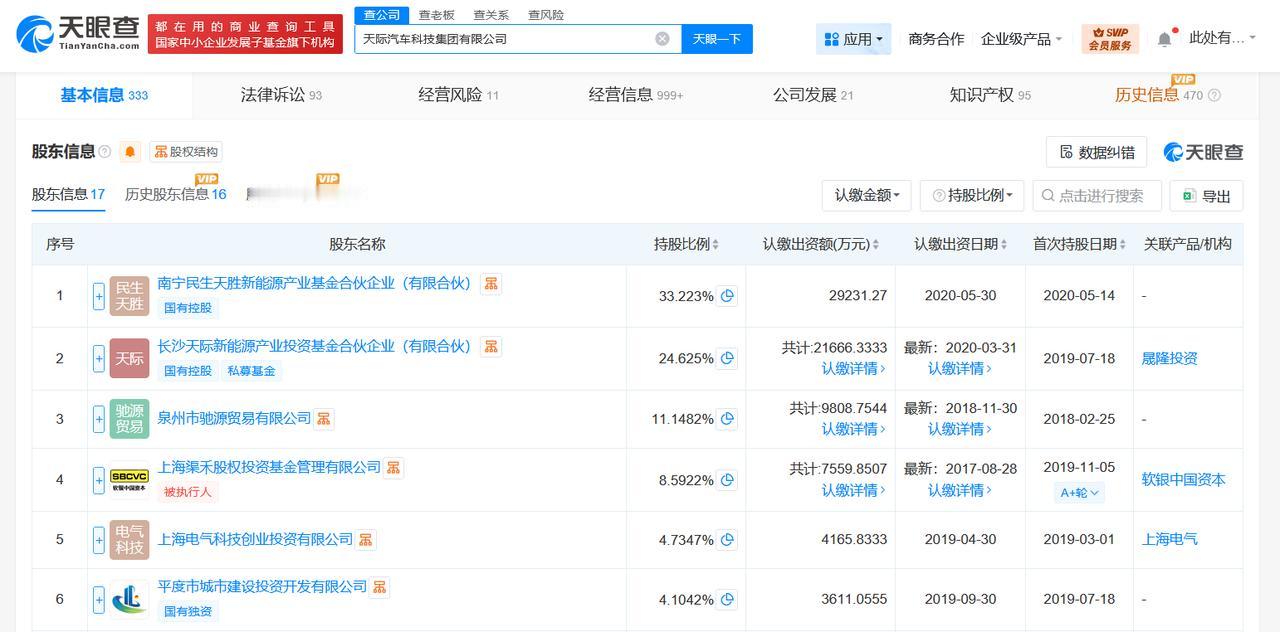
Task: View 认缴详情 under 最新：2018-11-30
Action: 960,429
